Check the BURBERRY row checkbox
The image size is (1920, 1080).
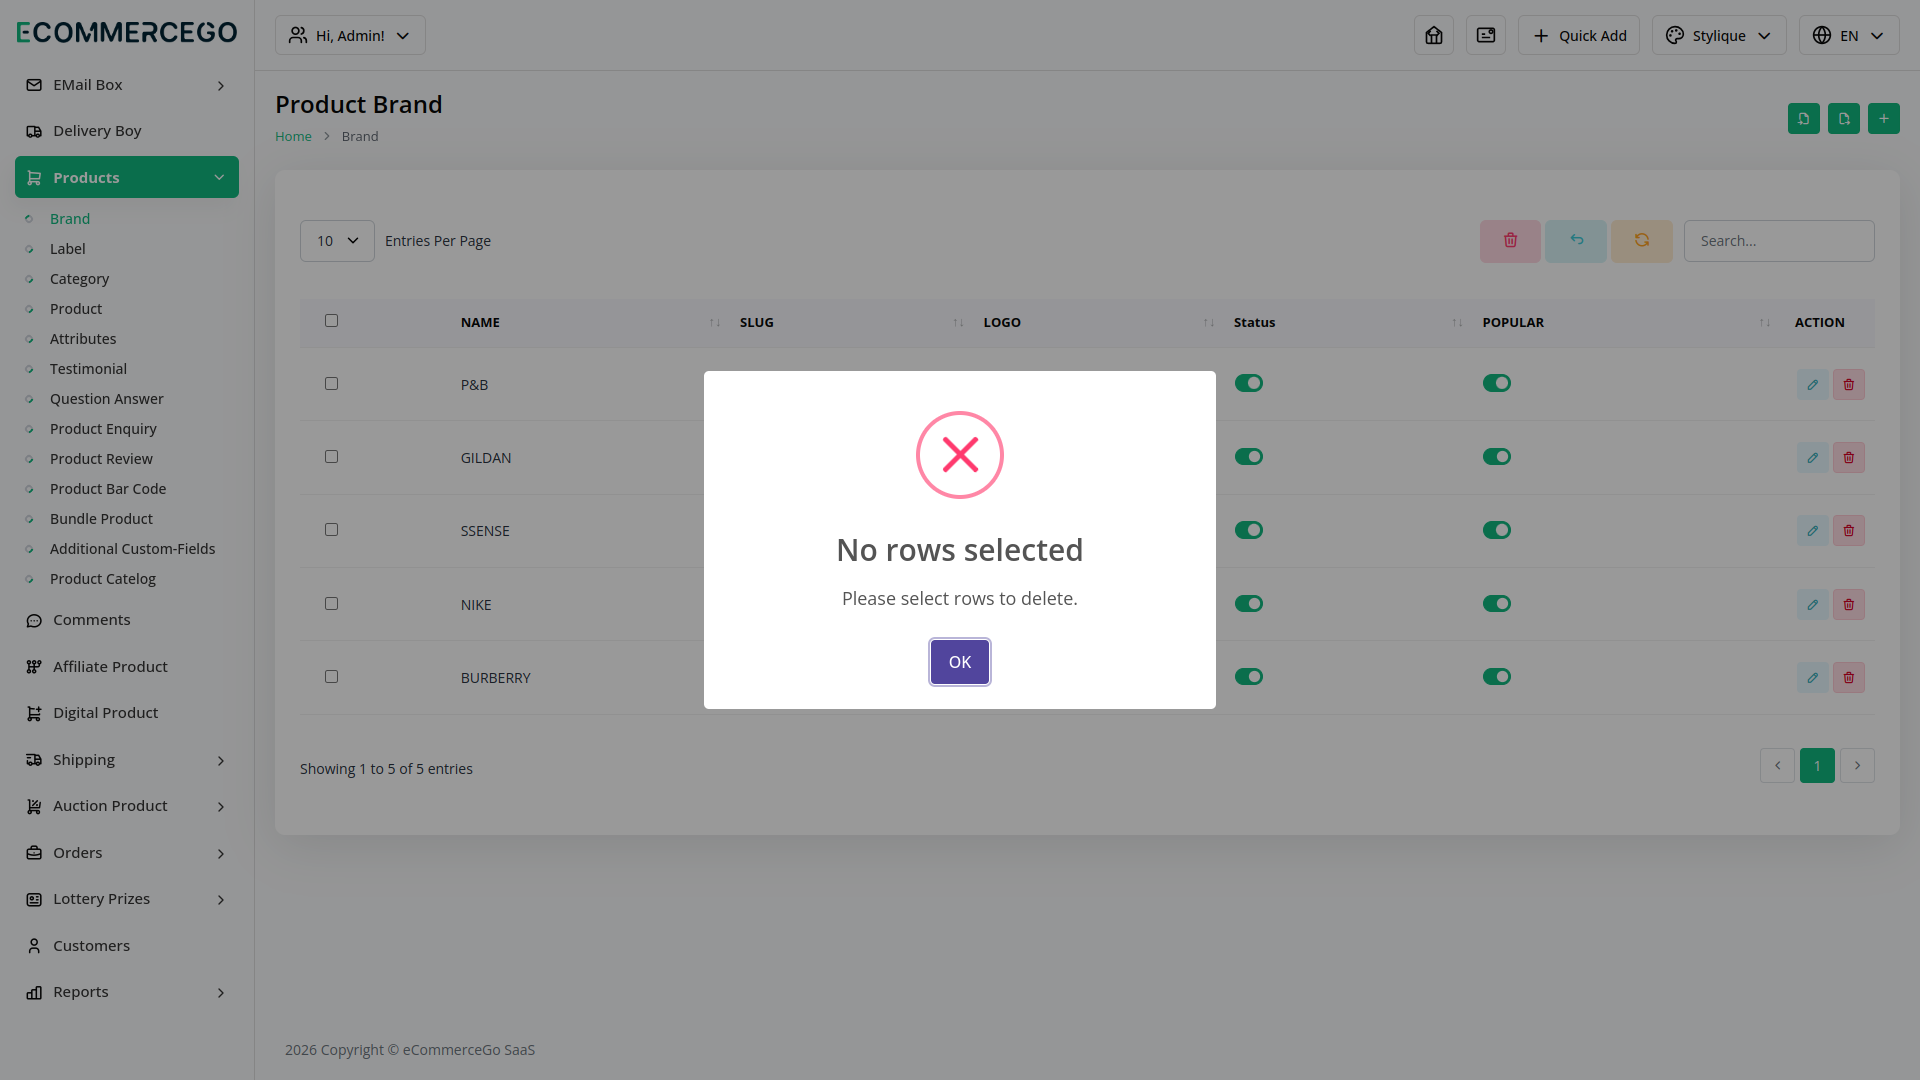(331, 677)
